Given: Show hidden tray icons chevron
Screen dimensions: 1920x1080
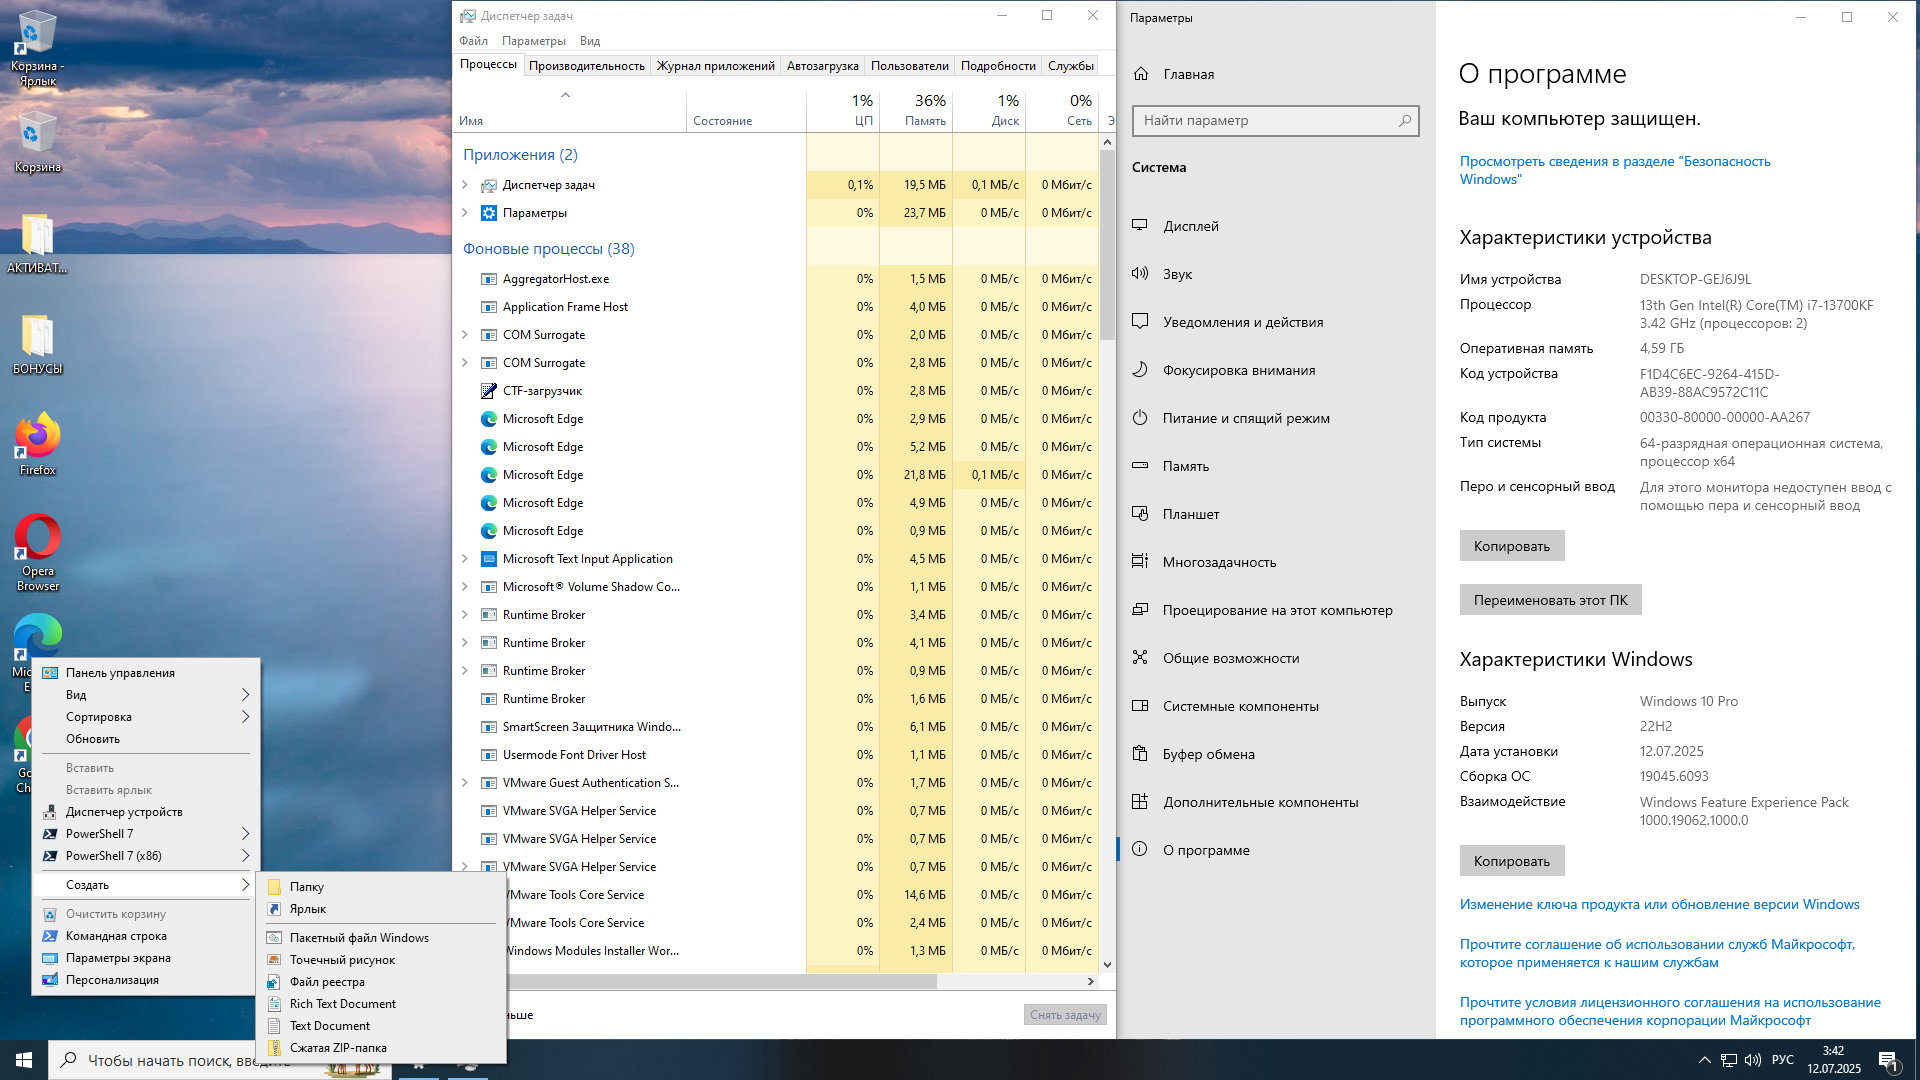Looking at the screenshot, I should pyautogui.click(x=1704, y=1060).
